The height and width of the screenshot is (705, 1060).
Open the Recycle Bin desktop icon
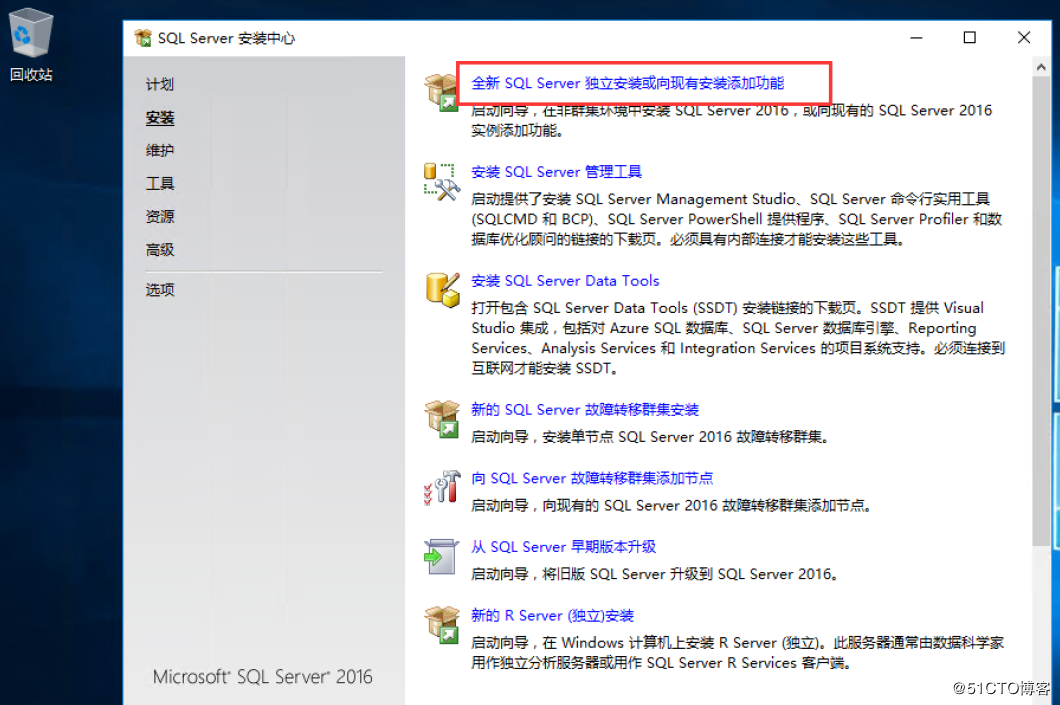30,44
